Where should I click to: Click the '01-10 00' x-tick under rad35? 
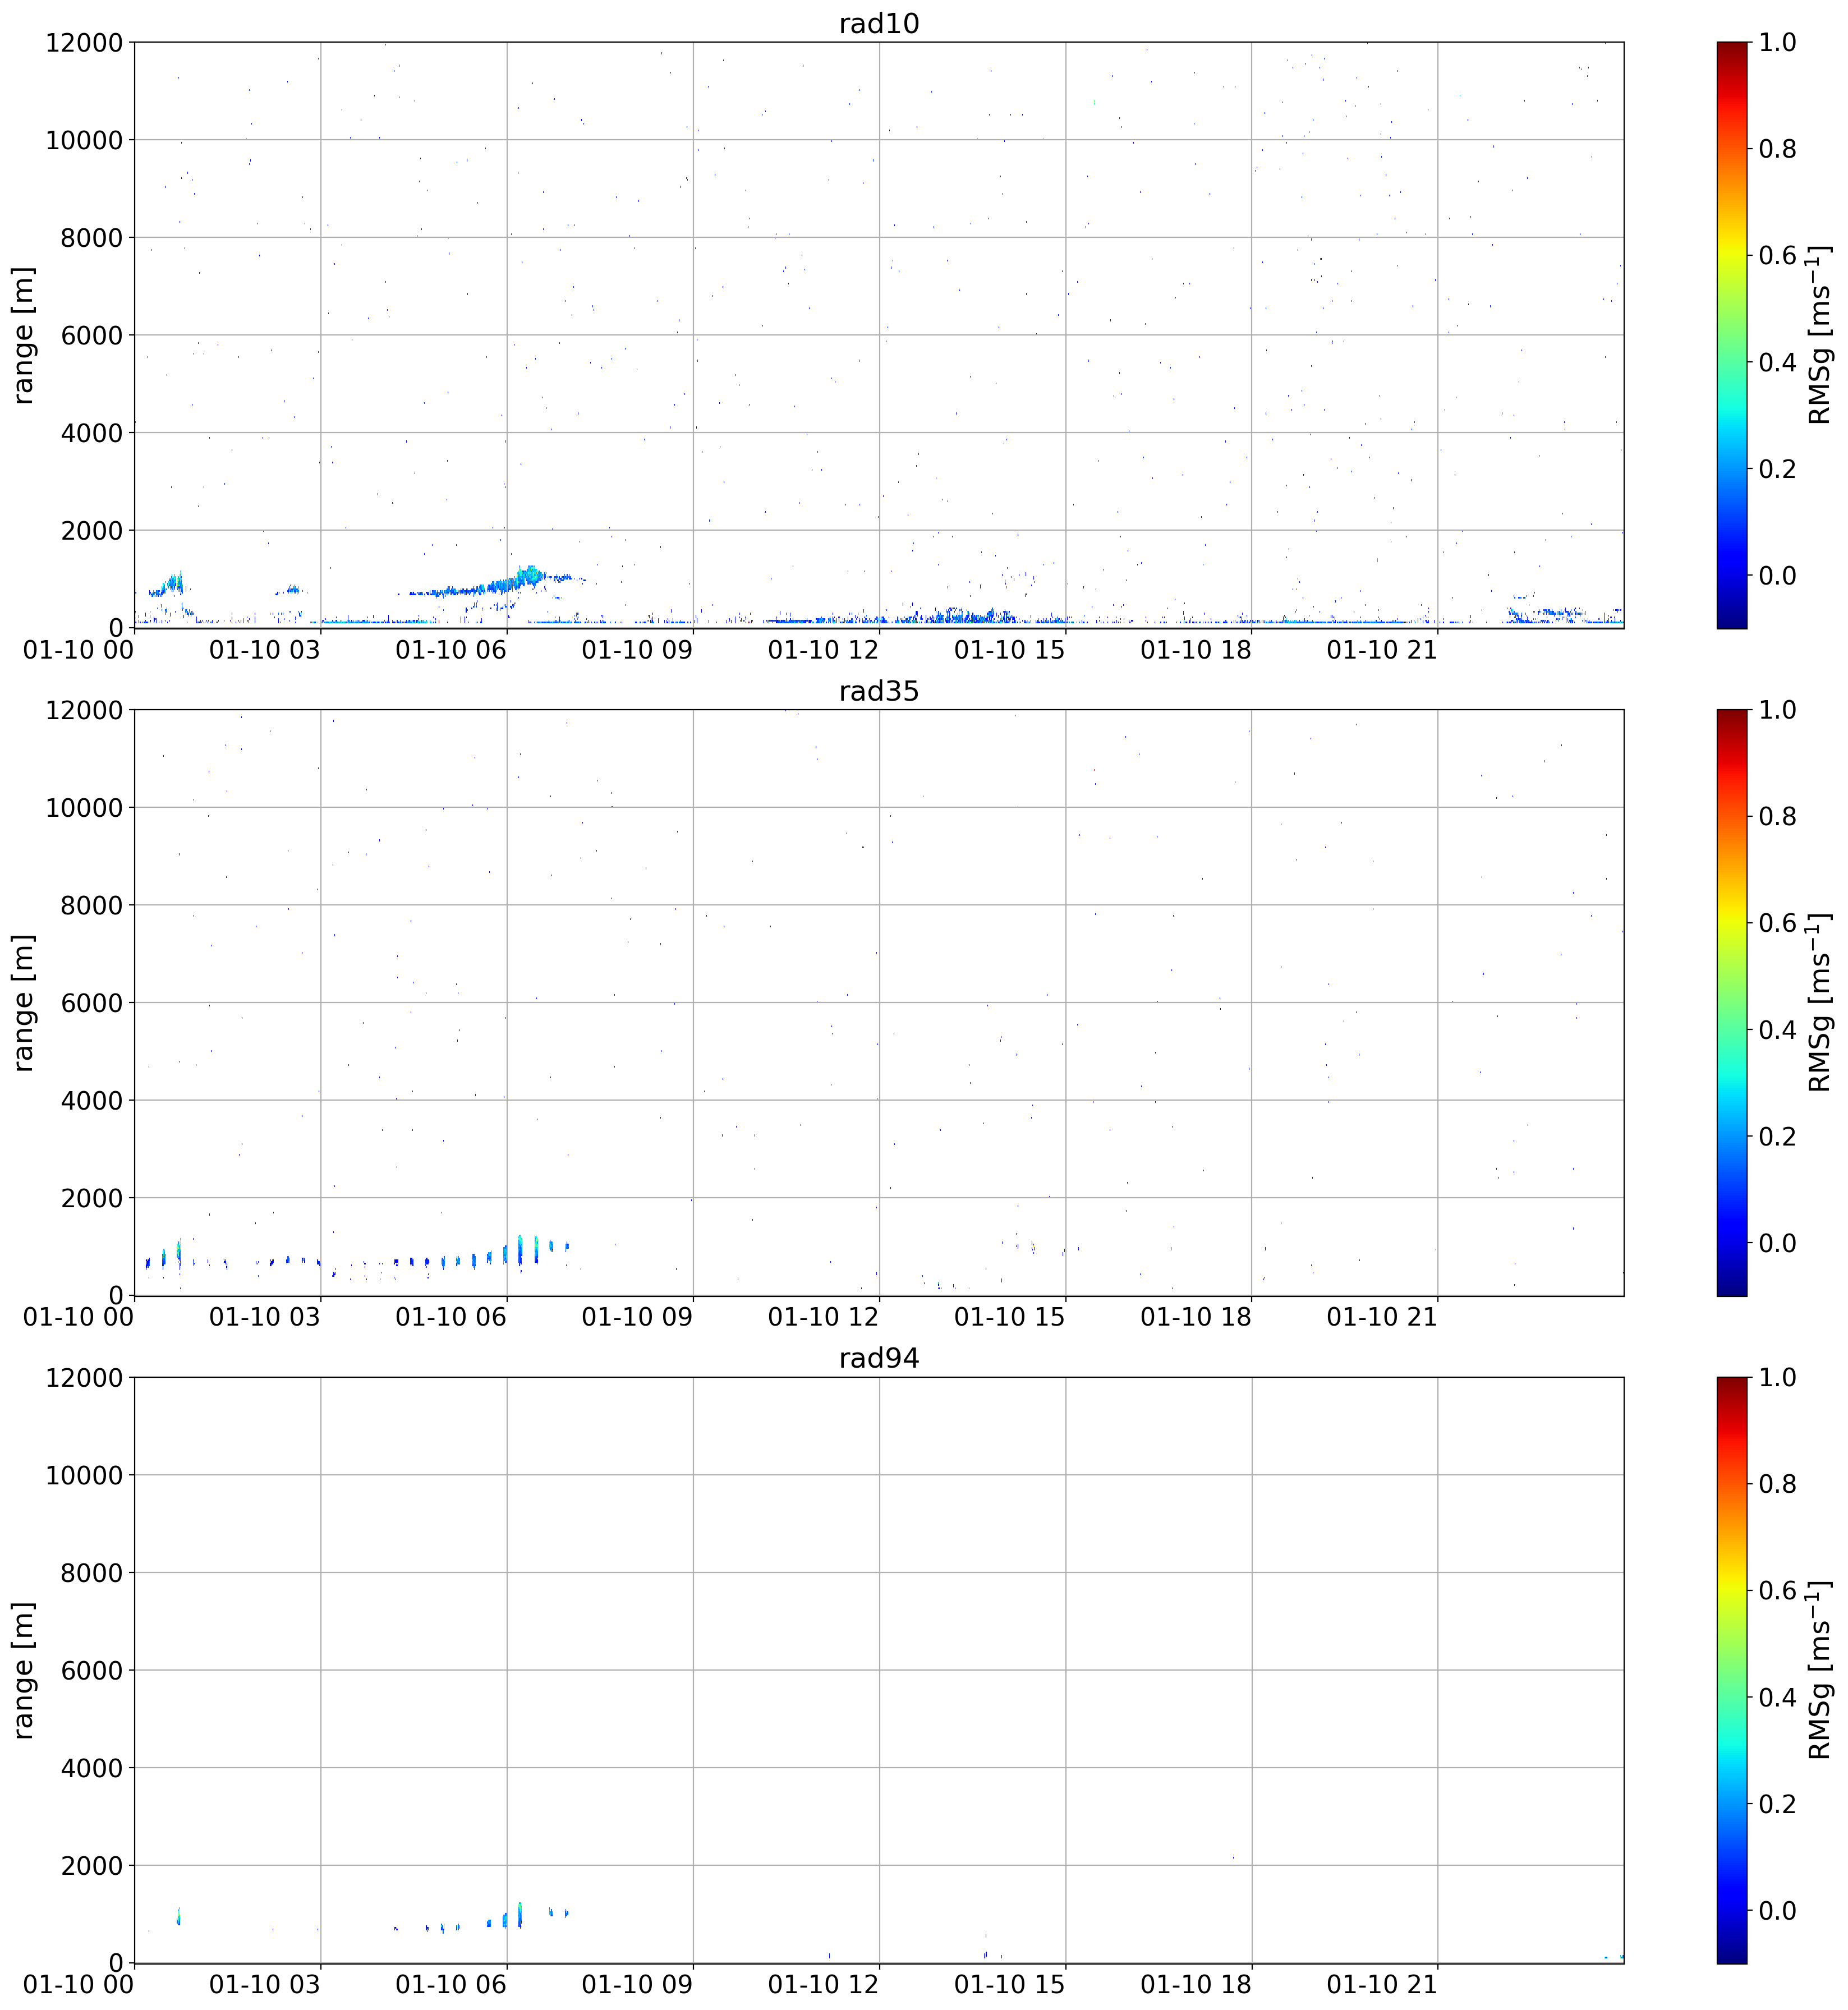pos(78,1318)
